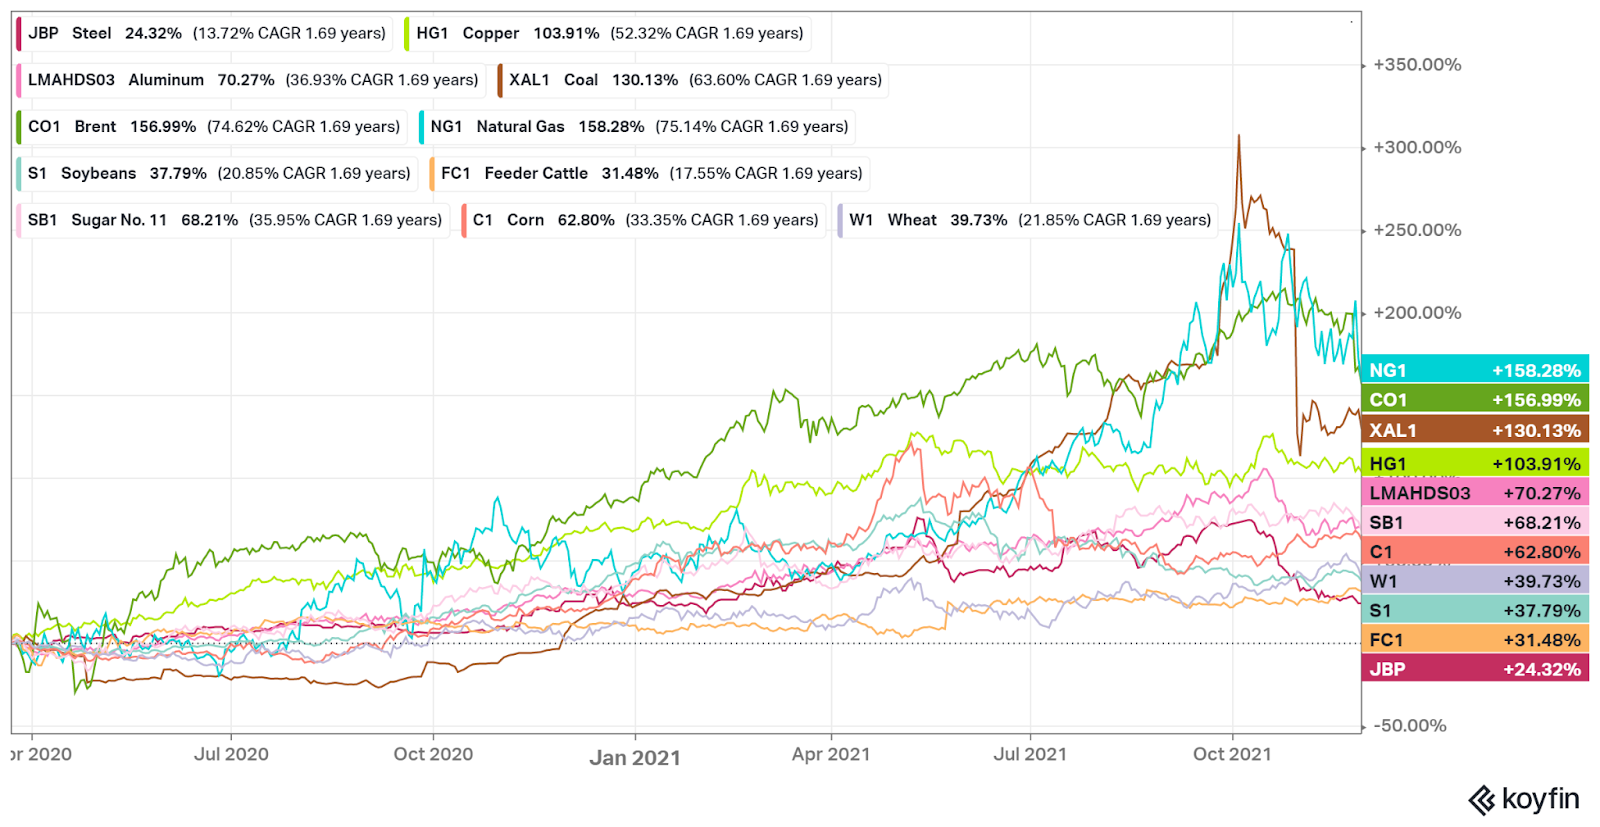Image resolution: width=1600 pixels, height=827 pixels.
Task: Click the CO1 +156.99% price tag
Action: (x=1475, y=400)
